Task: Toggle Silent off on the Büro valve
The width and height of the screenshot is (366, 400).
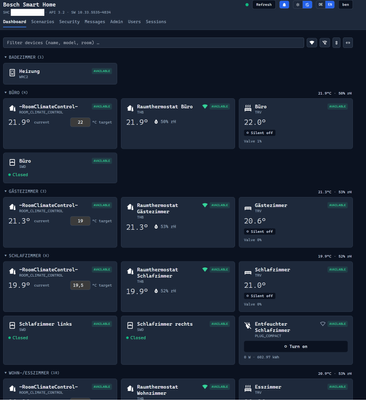Action: pyautogui.click(x=260, y=133)
